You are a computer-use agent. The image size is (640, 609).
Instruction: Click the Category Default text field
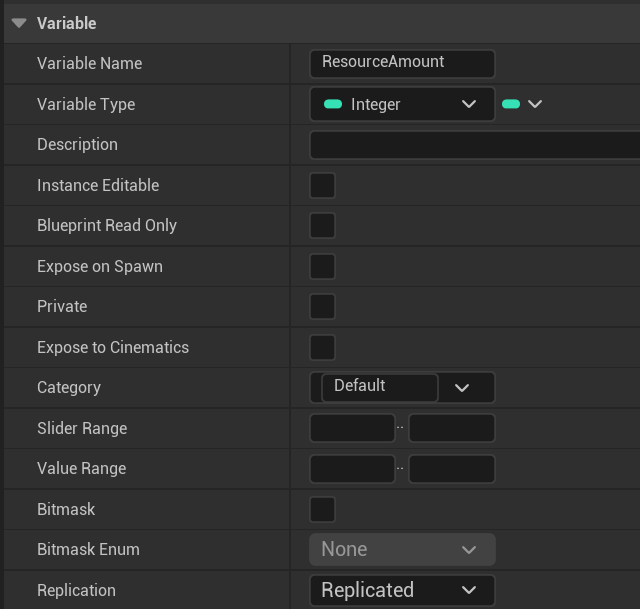pos(379,387)
